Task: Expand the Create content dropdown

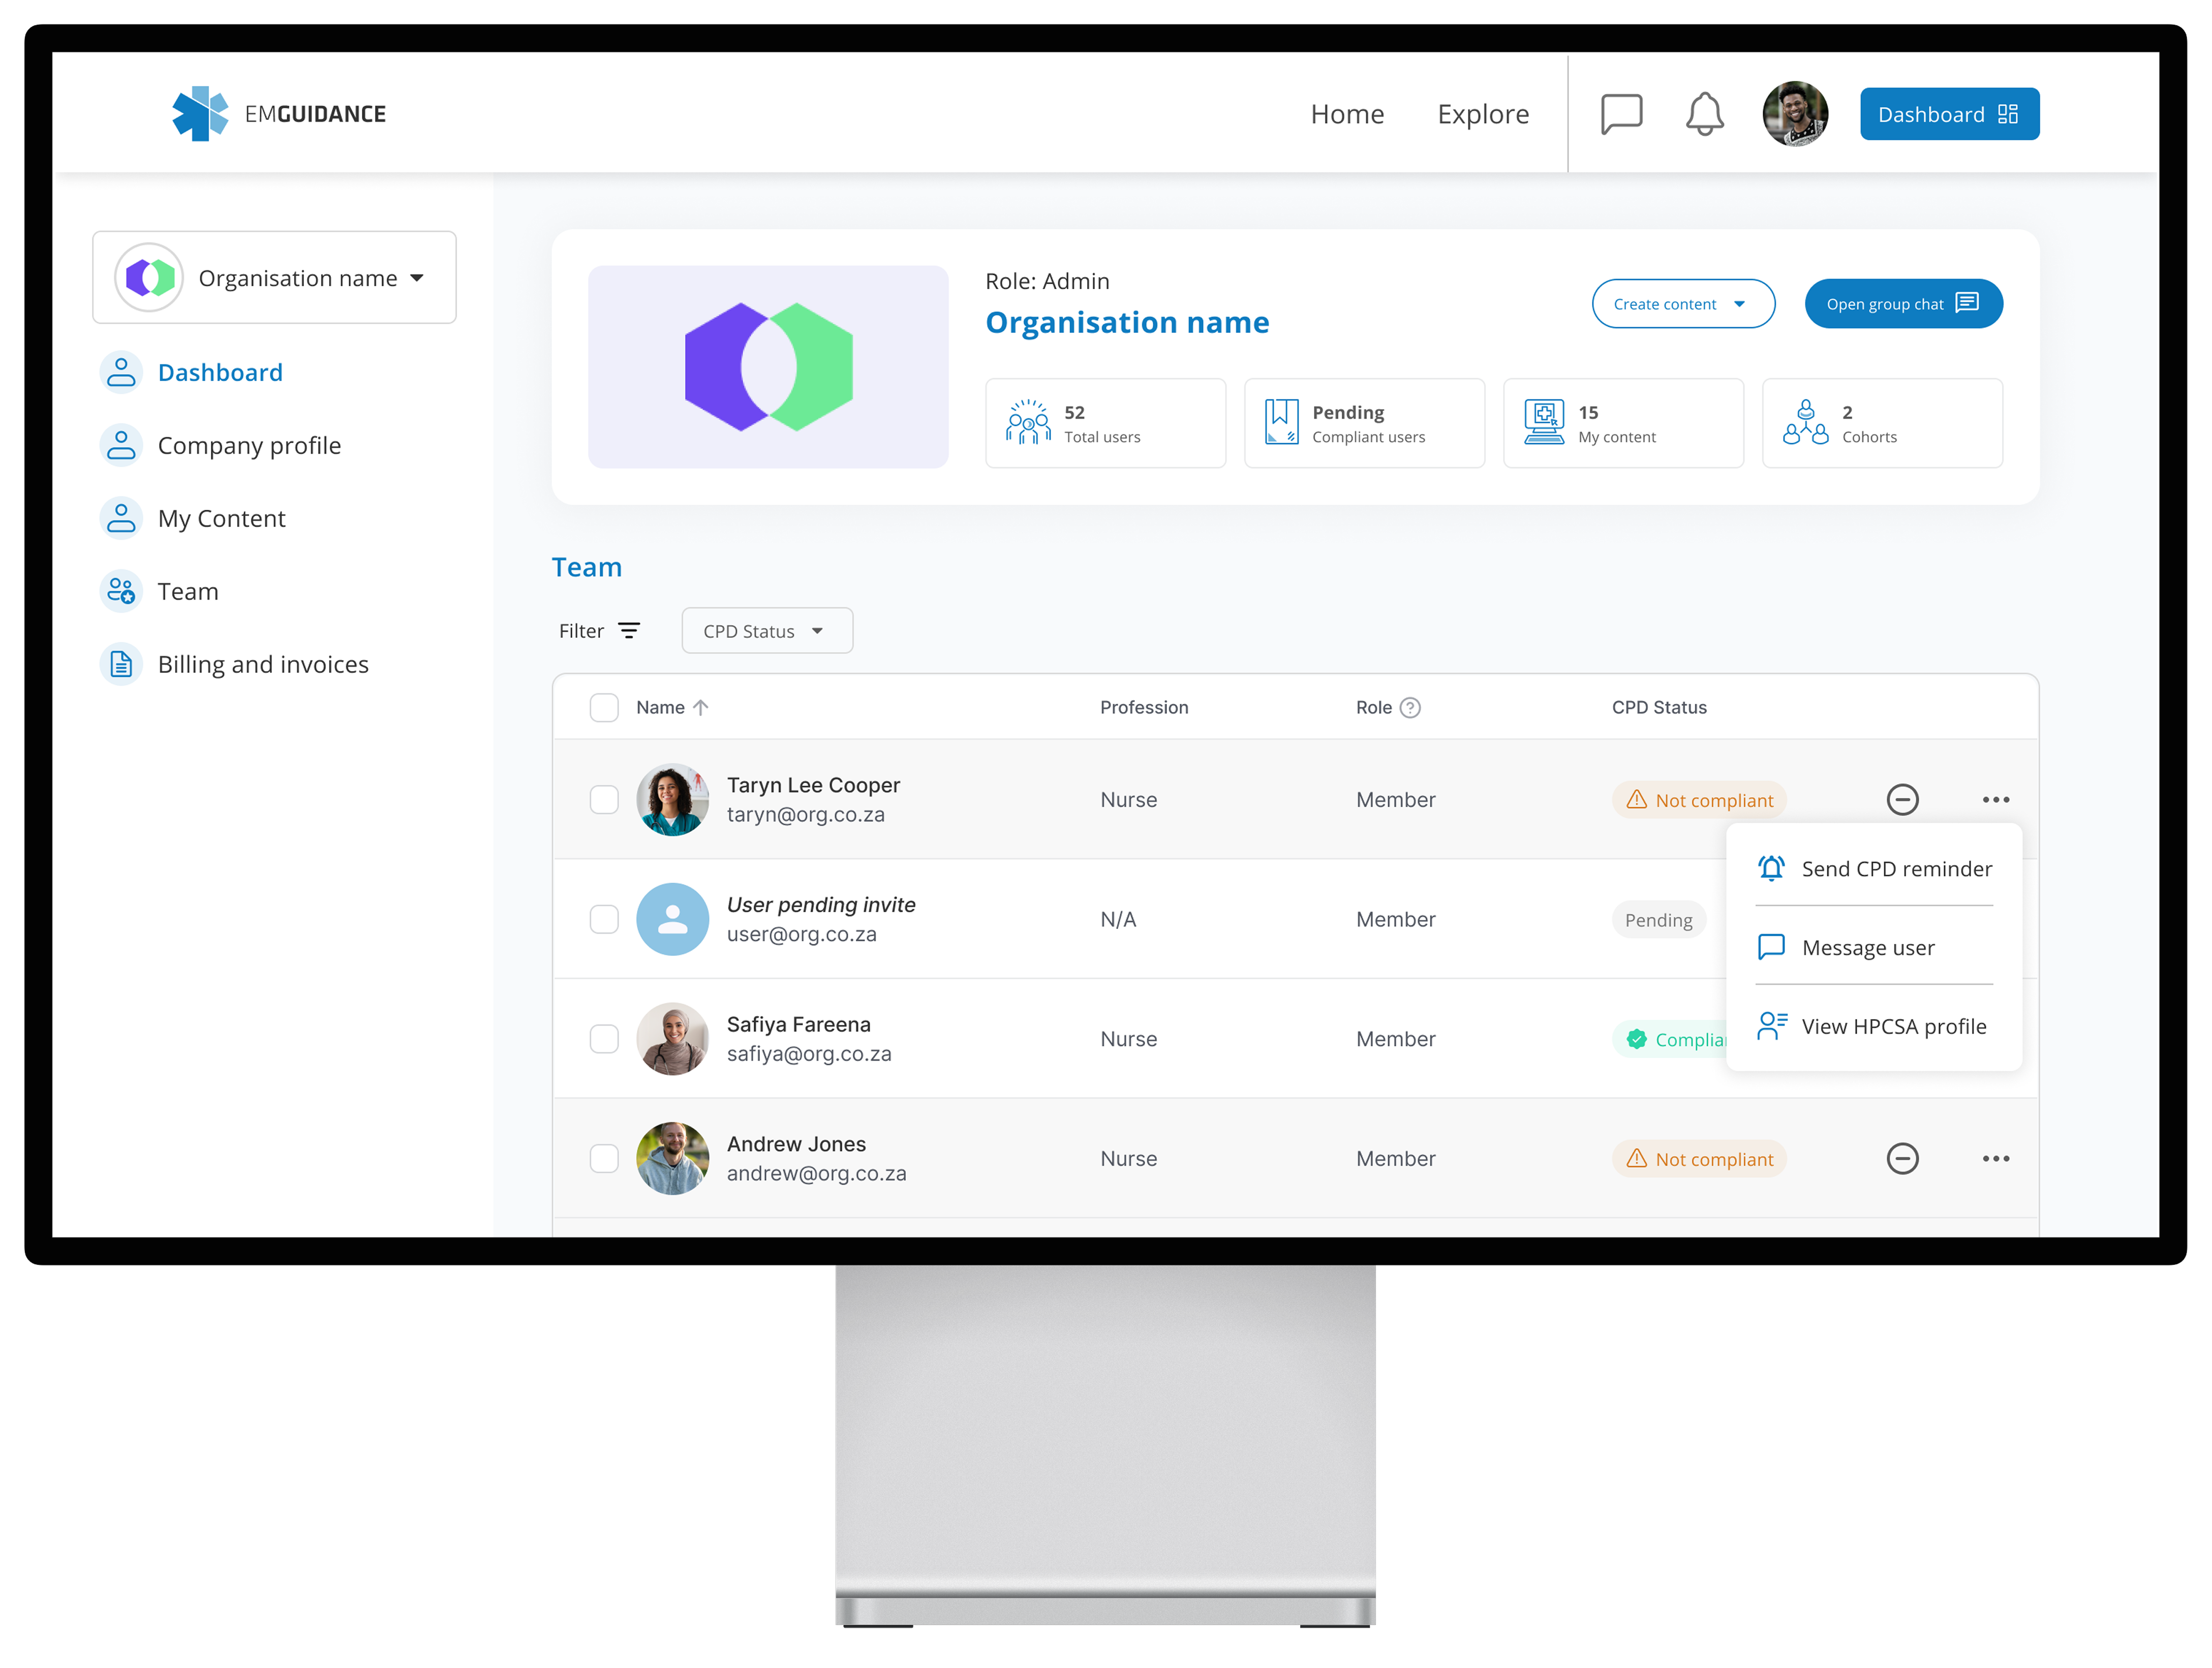Action: (x=1683, y=303)
